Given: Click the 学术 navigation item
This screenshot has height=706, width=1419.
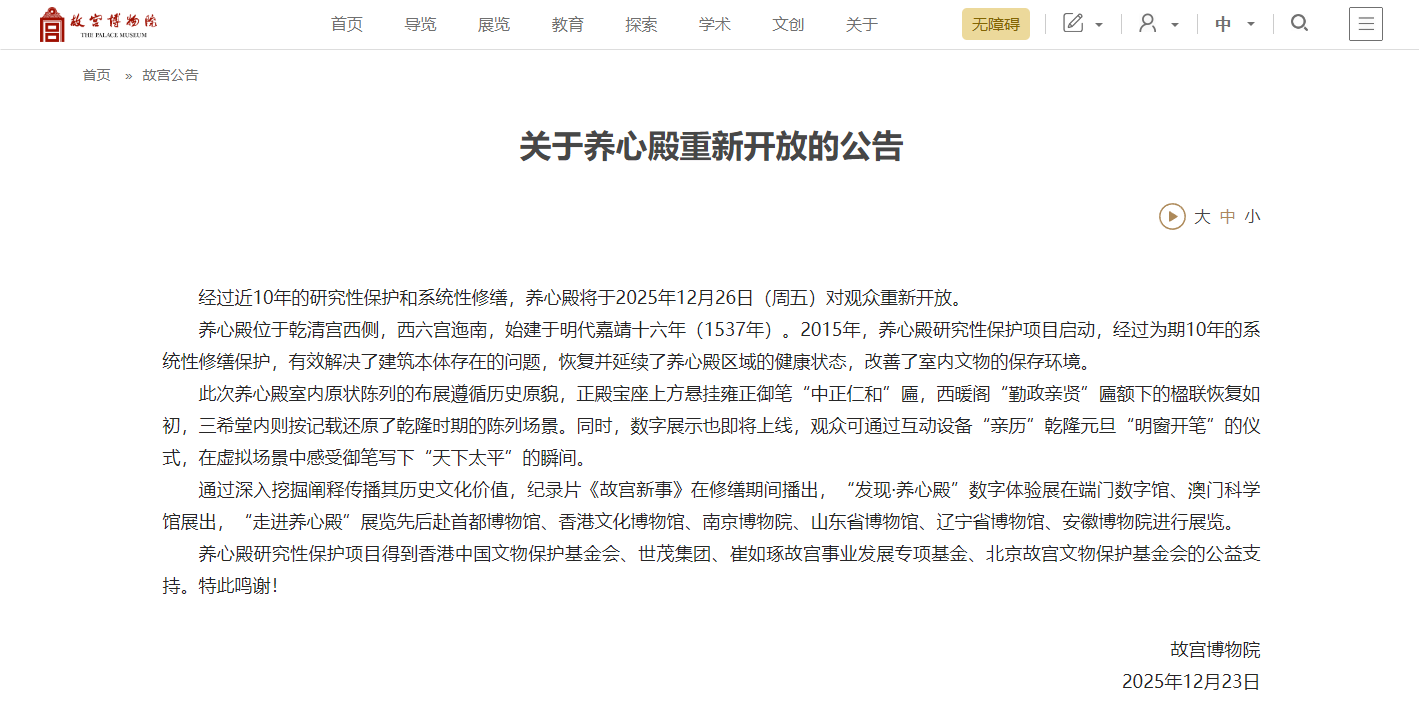Looking at the screenshot, I should point(715,24).
